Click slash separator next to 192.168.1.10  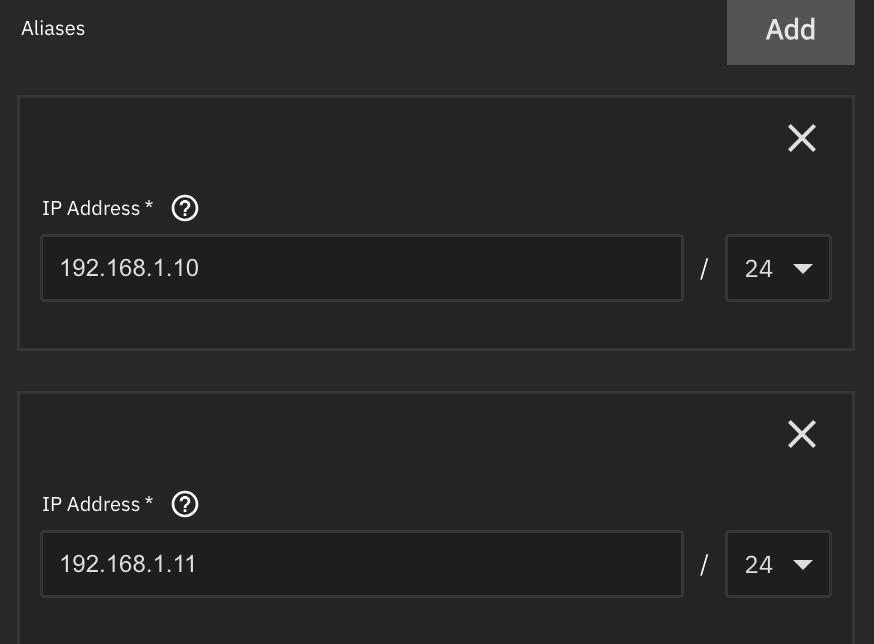point(704,269)
